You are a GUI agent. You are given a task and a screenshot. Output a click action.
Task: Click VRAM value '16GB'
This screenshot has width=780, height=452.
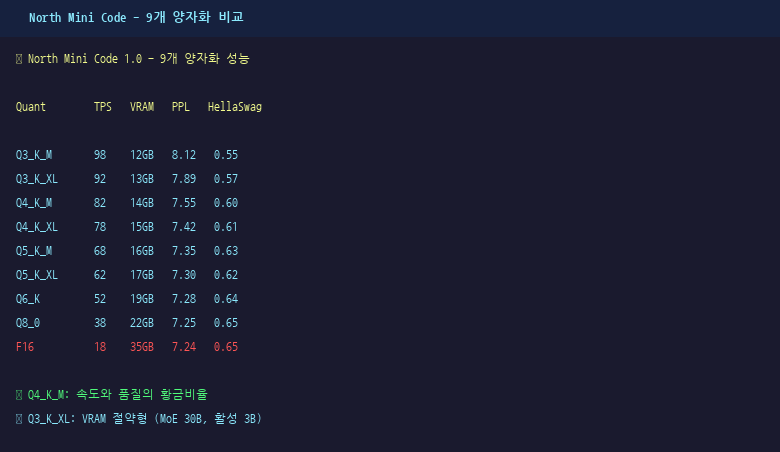[142, 251]
